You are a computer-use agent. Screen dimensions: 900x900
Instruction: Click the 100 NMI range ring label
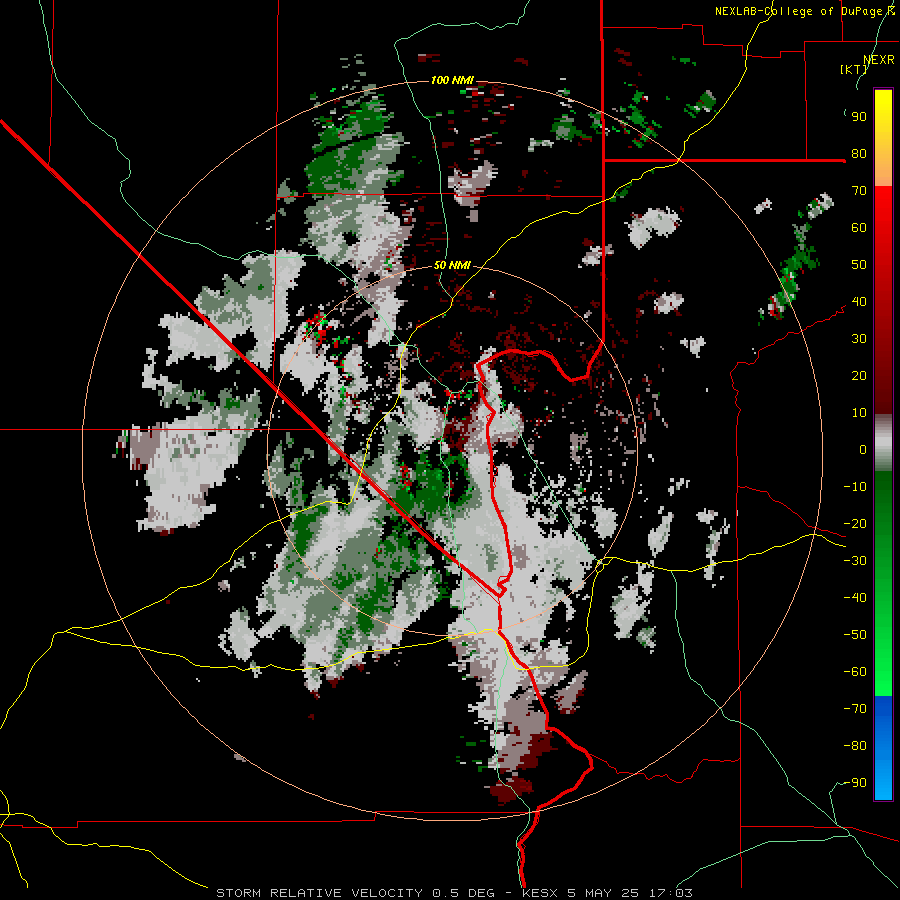(x=452, y=80)
